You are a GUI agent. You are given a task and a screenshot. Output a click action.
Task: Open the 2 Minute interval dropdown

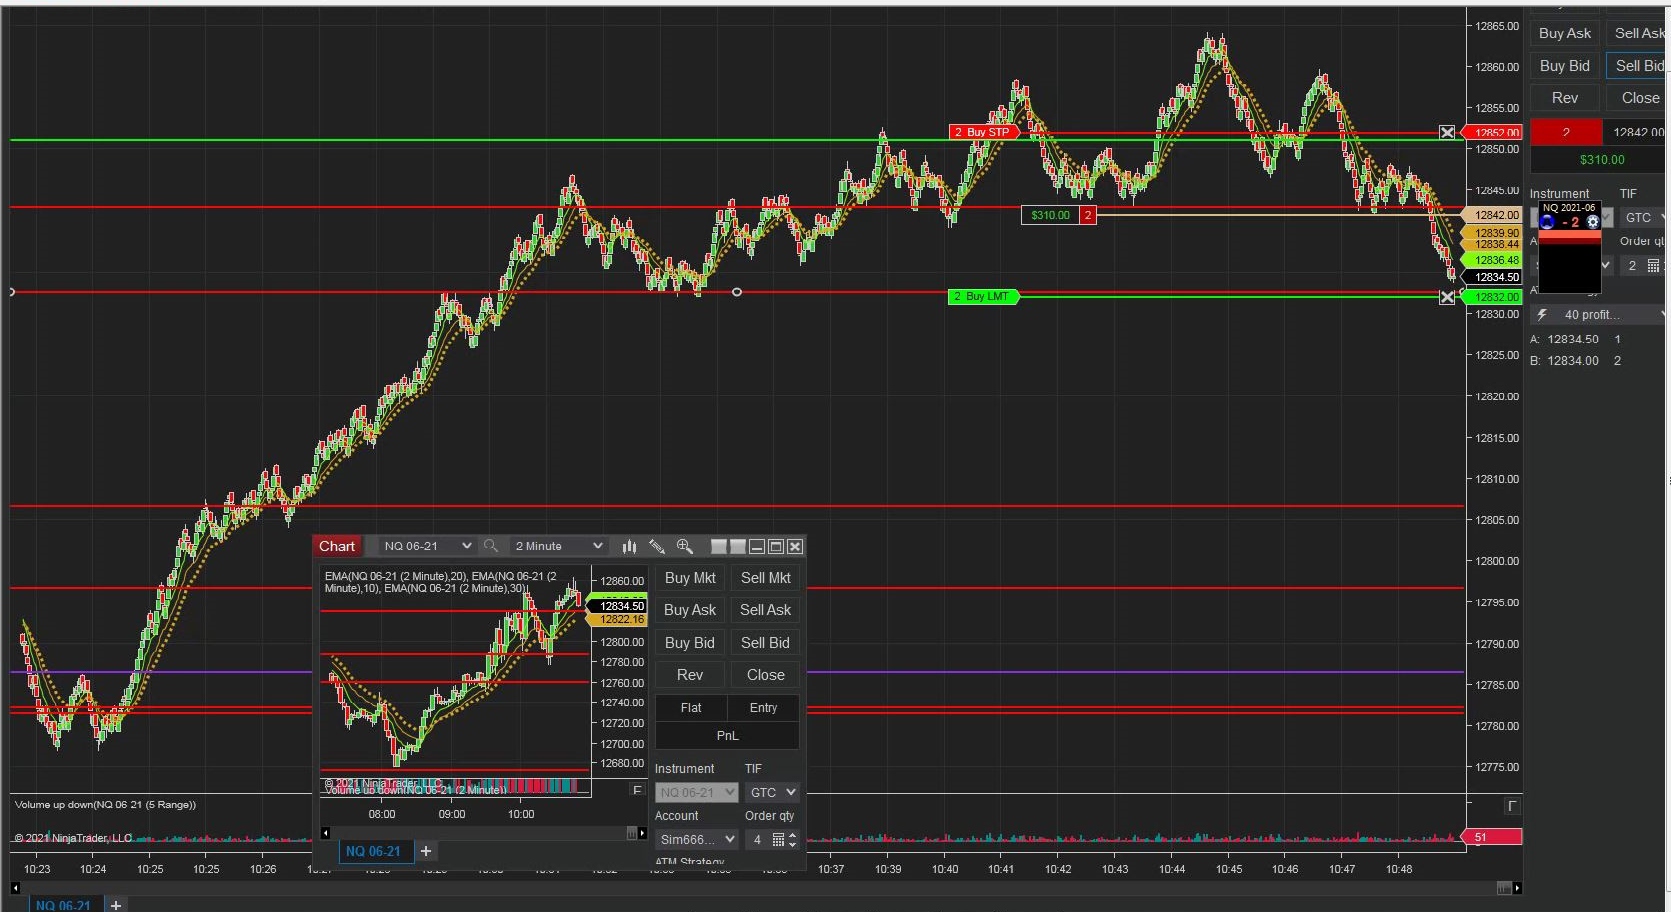(x=557, y=546)
